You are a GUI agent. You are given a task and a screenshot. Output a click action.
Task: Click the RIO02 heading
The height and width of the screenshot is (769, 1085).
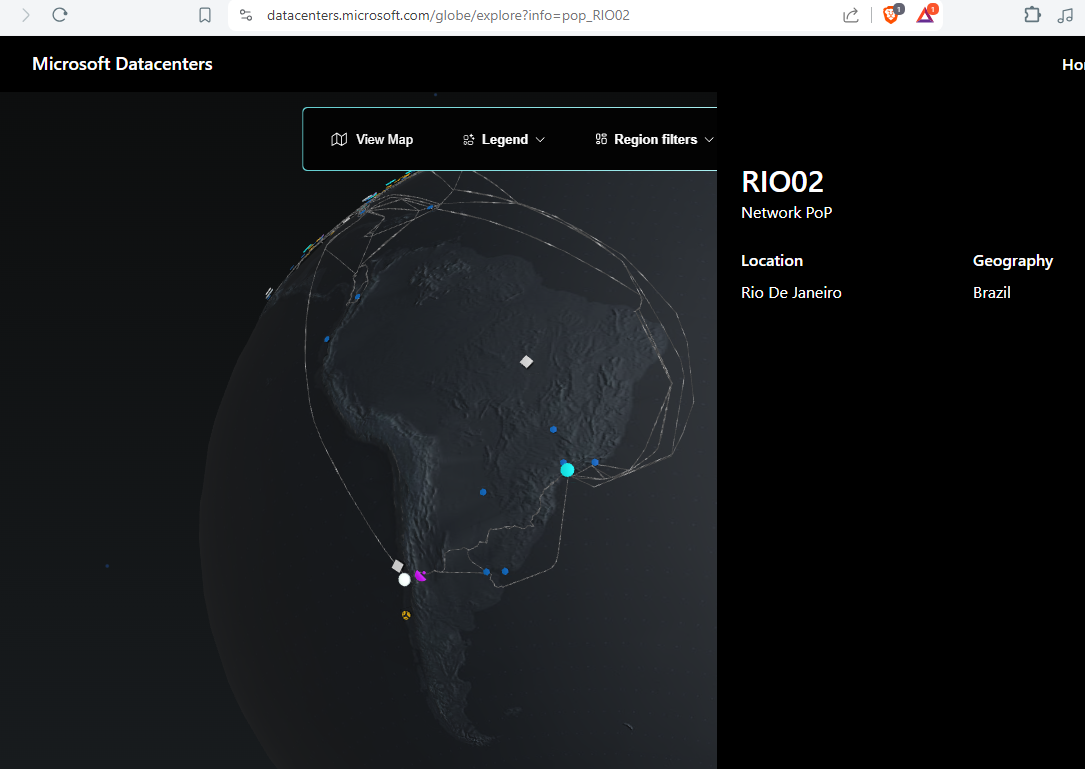coord(782,182)
